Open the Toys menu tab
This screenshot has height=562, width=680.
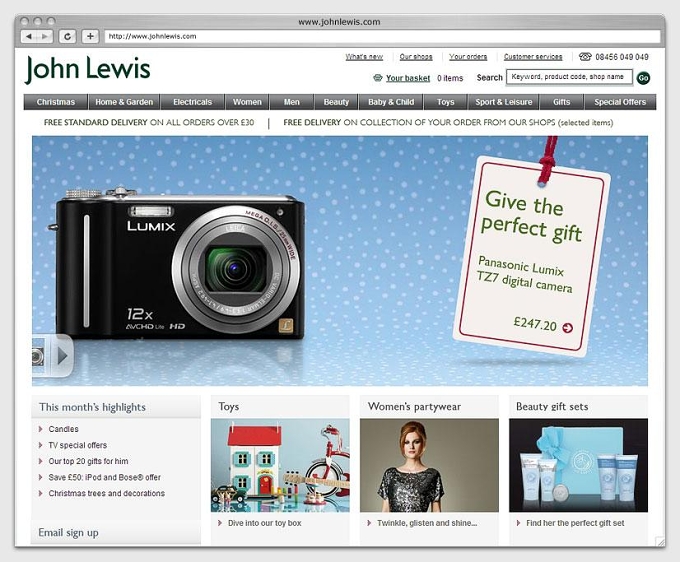pos(445,102)
